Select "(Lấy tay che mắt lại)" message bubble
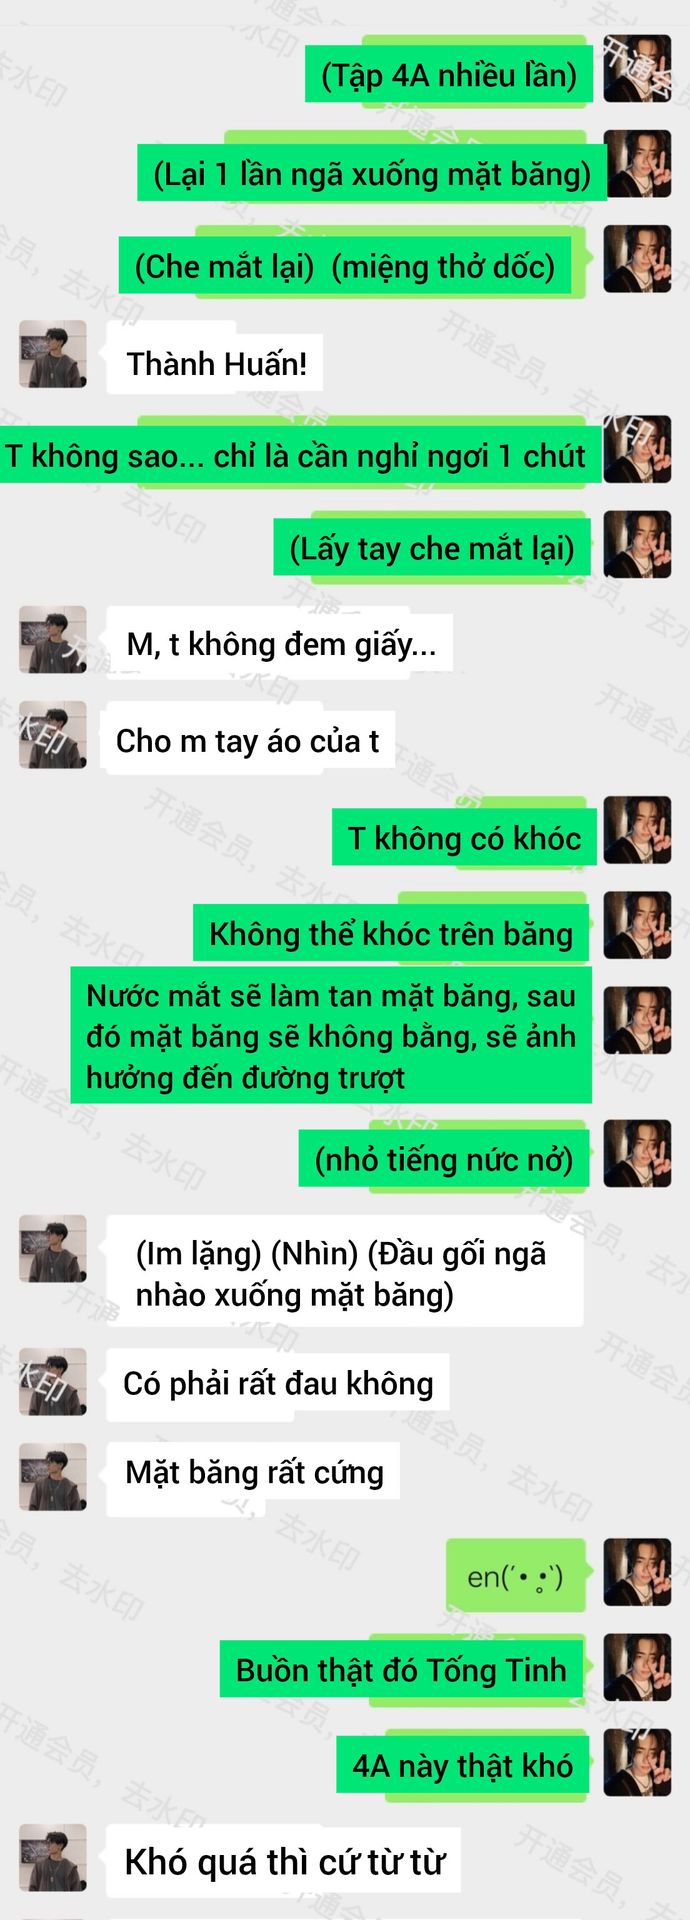Image resolution: width=690 pixels, height=1920 pixels. [432, 547]
